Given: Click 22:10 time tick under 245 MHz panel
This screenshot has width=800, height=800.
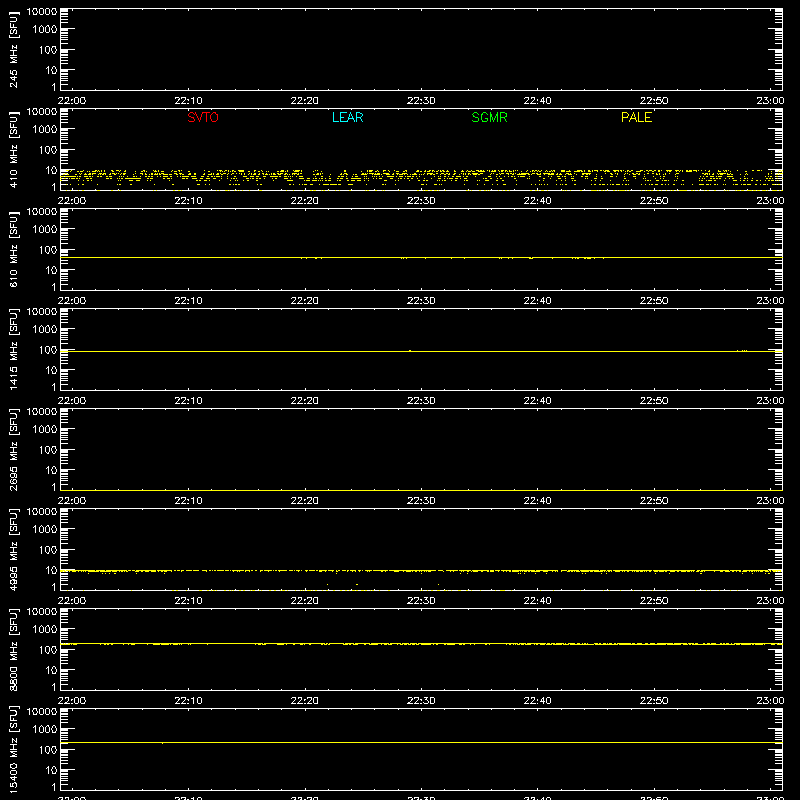Looking at the screenshot, I should [188, 101].
